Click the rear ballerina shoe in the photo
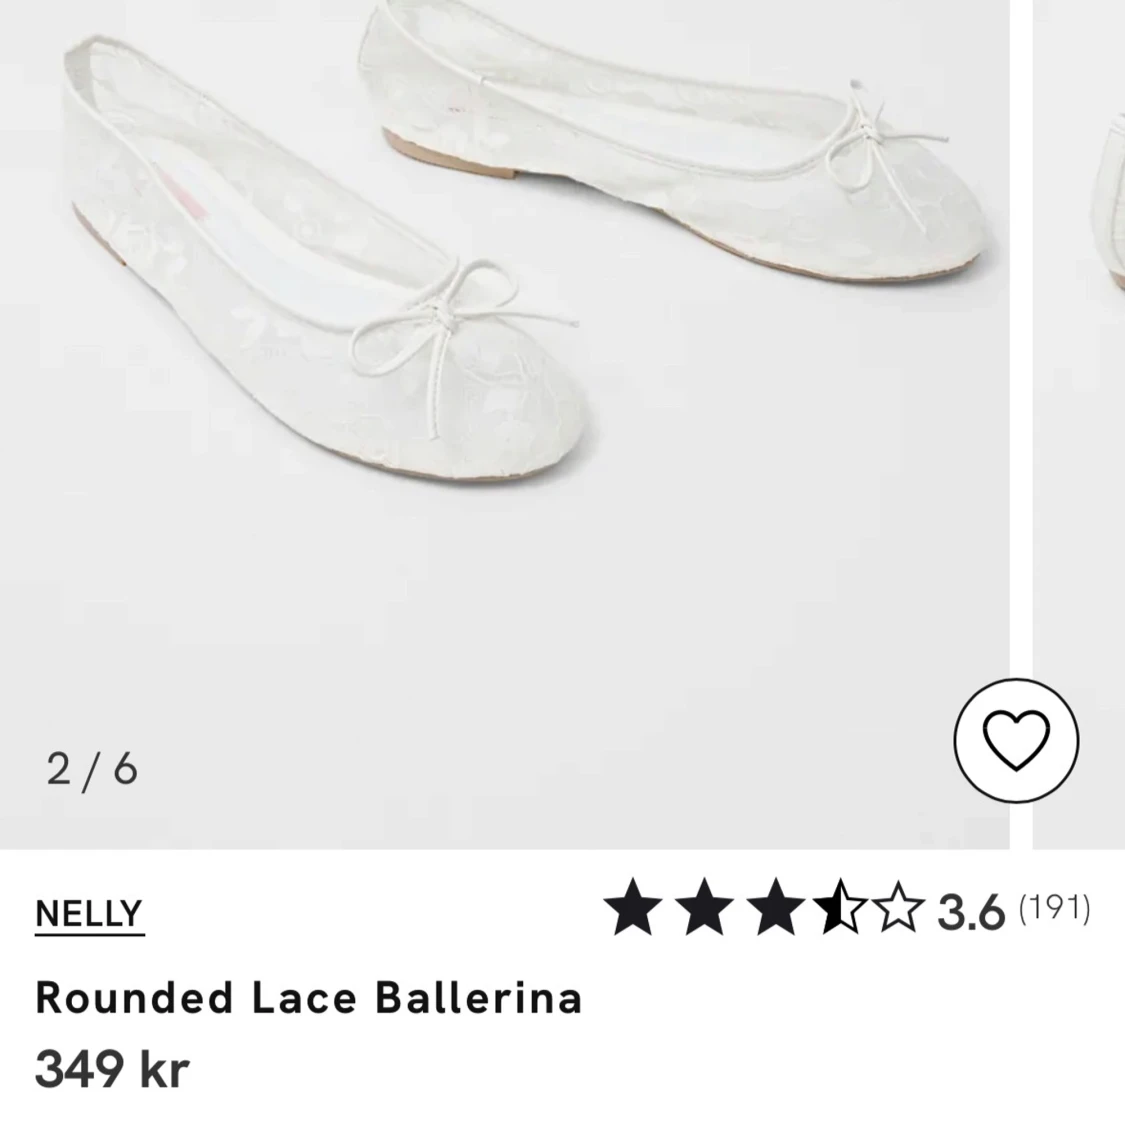 pyautogui.click(x=674, y=136)
